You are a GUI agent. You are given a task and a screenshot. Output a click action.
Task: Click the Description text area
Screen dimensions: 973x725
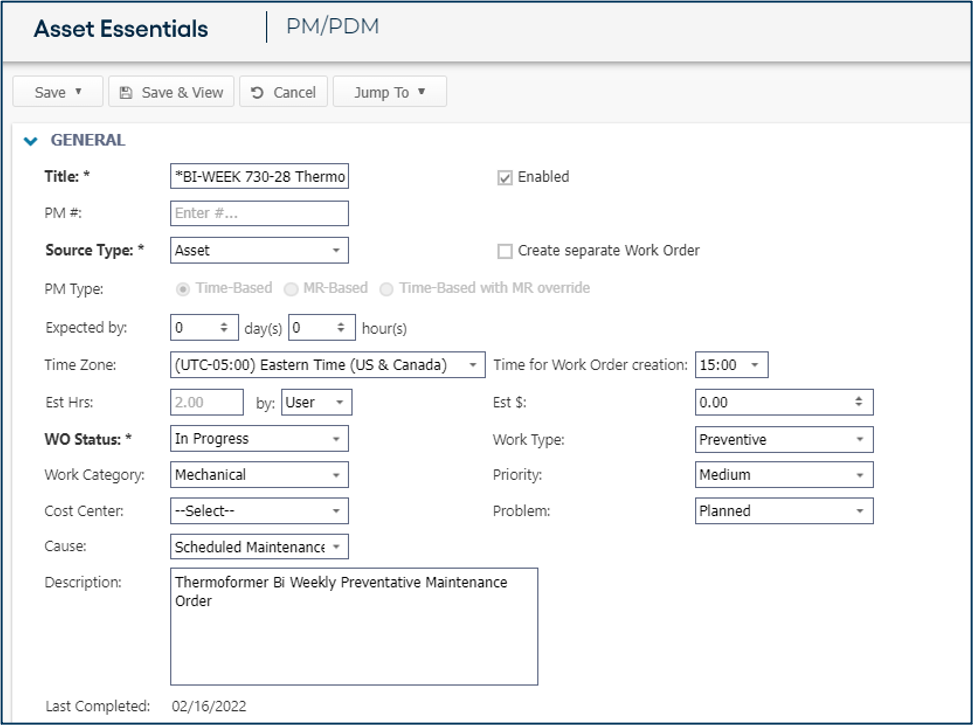tap(354, 626)
